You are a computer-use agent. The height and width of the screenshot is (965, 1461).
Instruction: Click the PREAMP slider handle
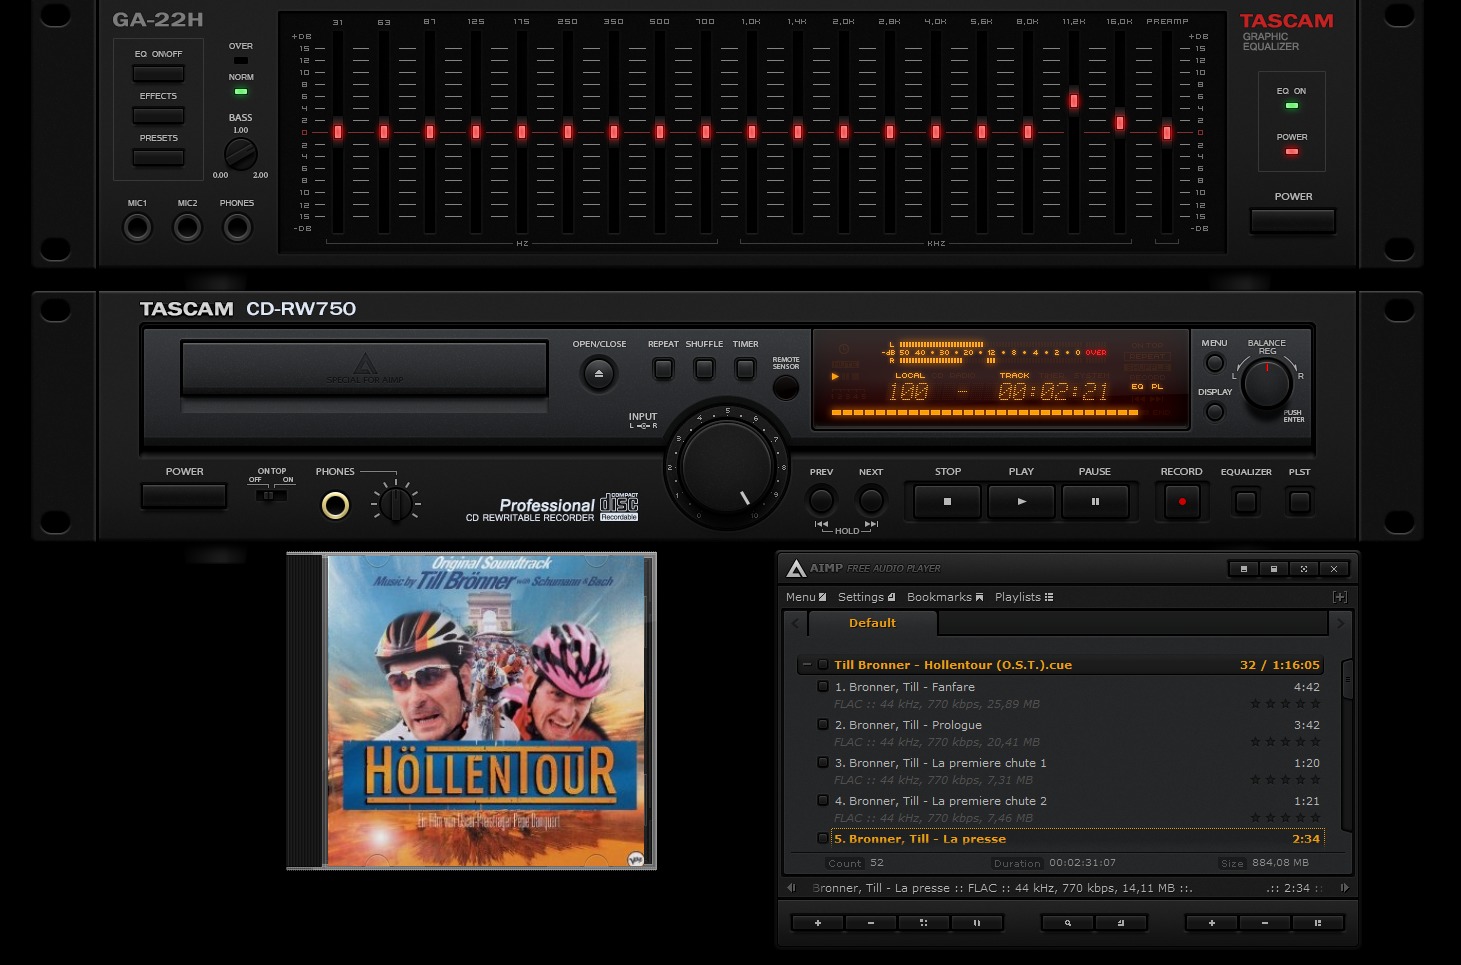[x=1166, y=132]
